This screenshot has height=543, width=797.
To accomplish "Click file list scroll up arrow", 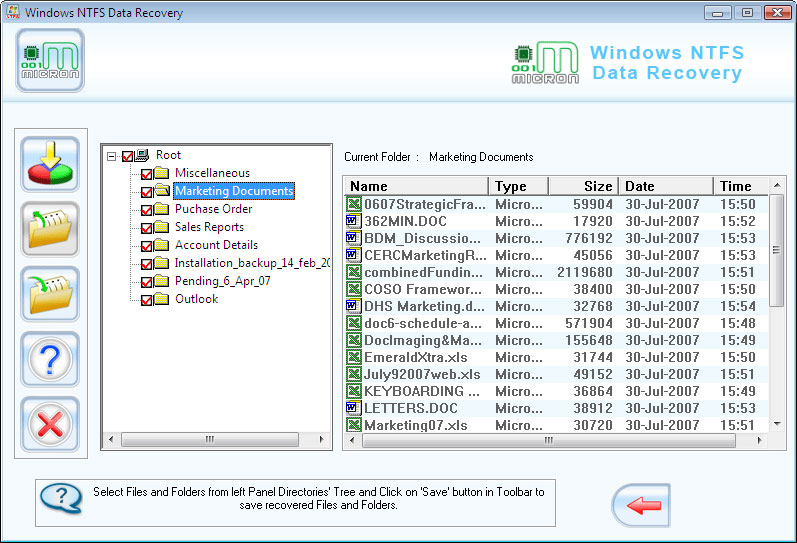I will pos(777,185).
